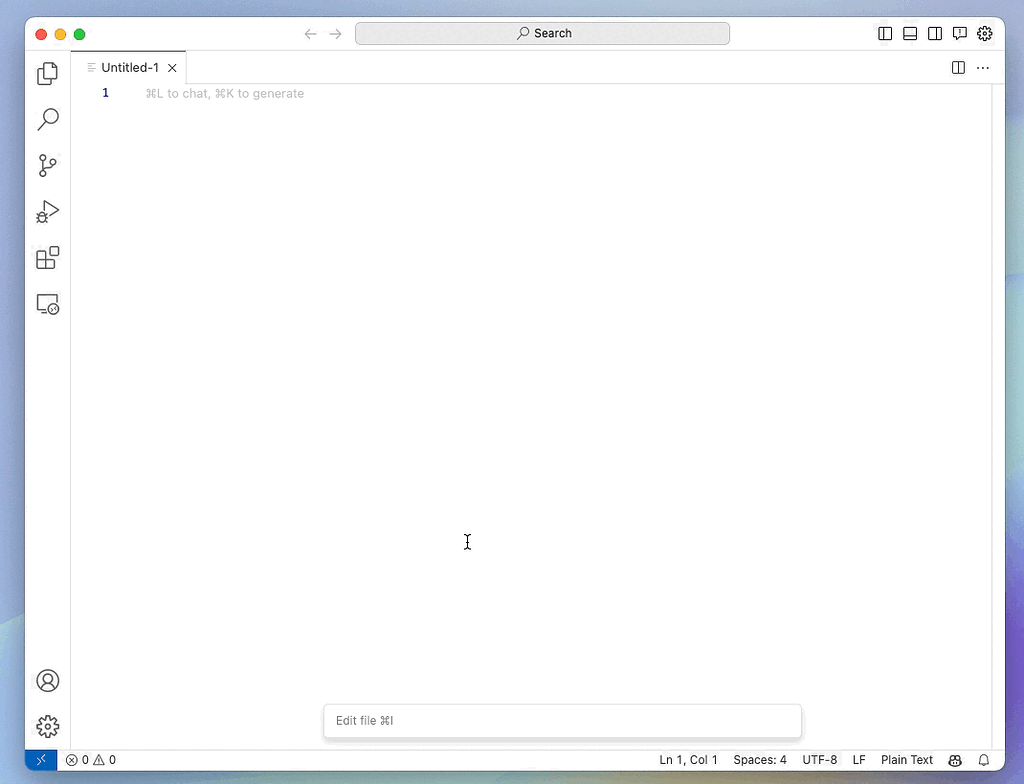Select the Search icon in activity bar

click(x=47, y=119)
